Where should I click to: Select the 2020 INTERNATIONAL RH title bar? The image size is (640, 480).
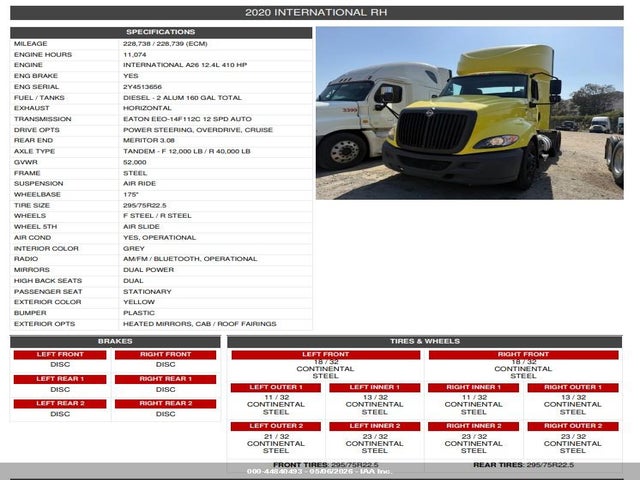317,13
